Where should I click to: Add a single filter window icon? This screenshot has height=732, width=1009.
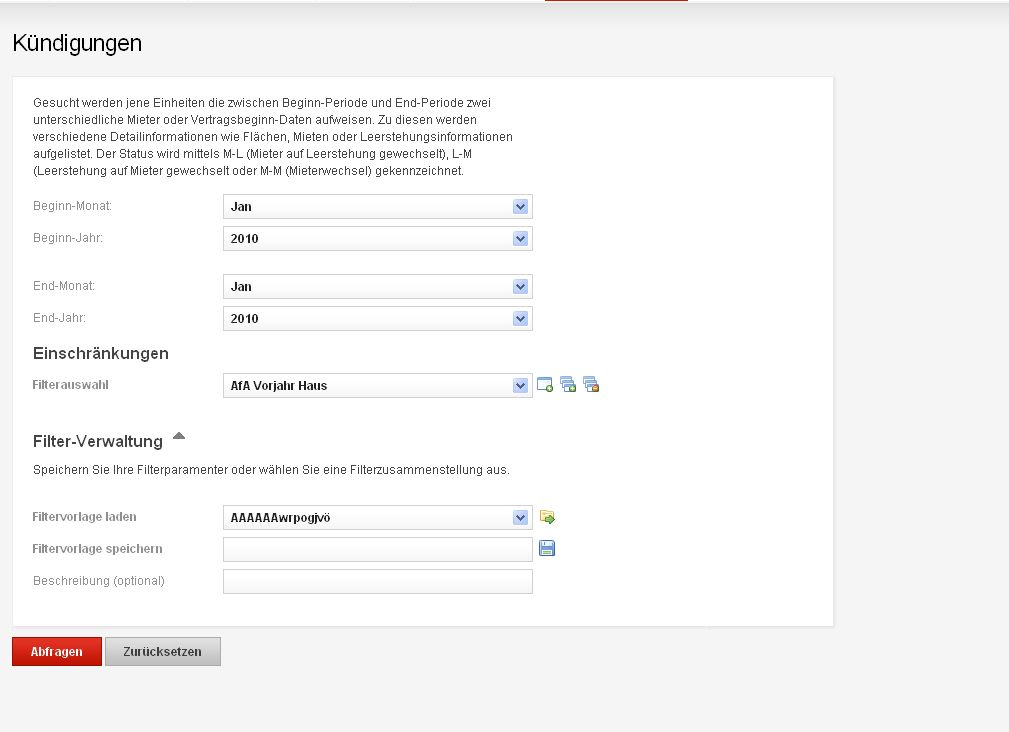pyautogui.click(x=545, y=385)
